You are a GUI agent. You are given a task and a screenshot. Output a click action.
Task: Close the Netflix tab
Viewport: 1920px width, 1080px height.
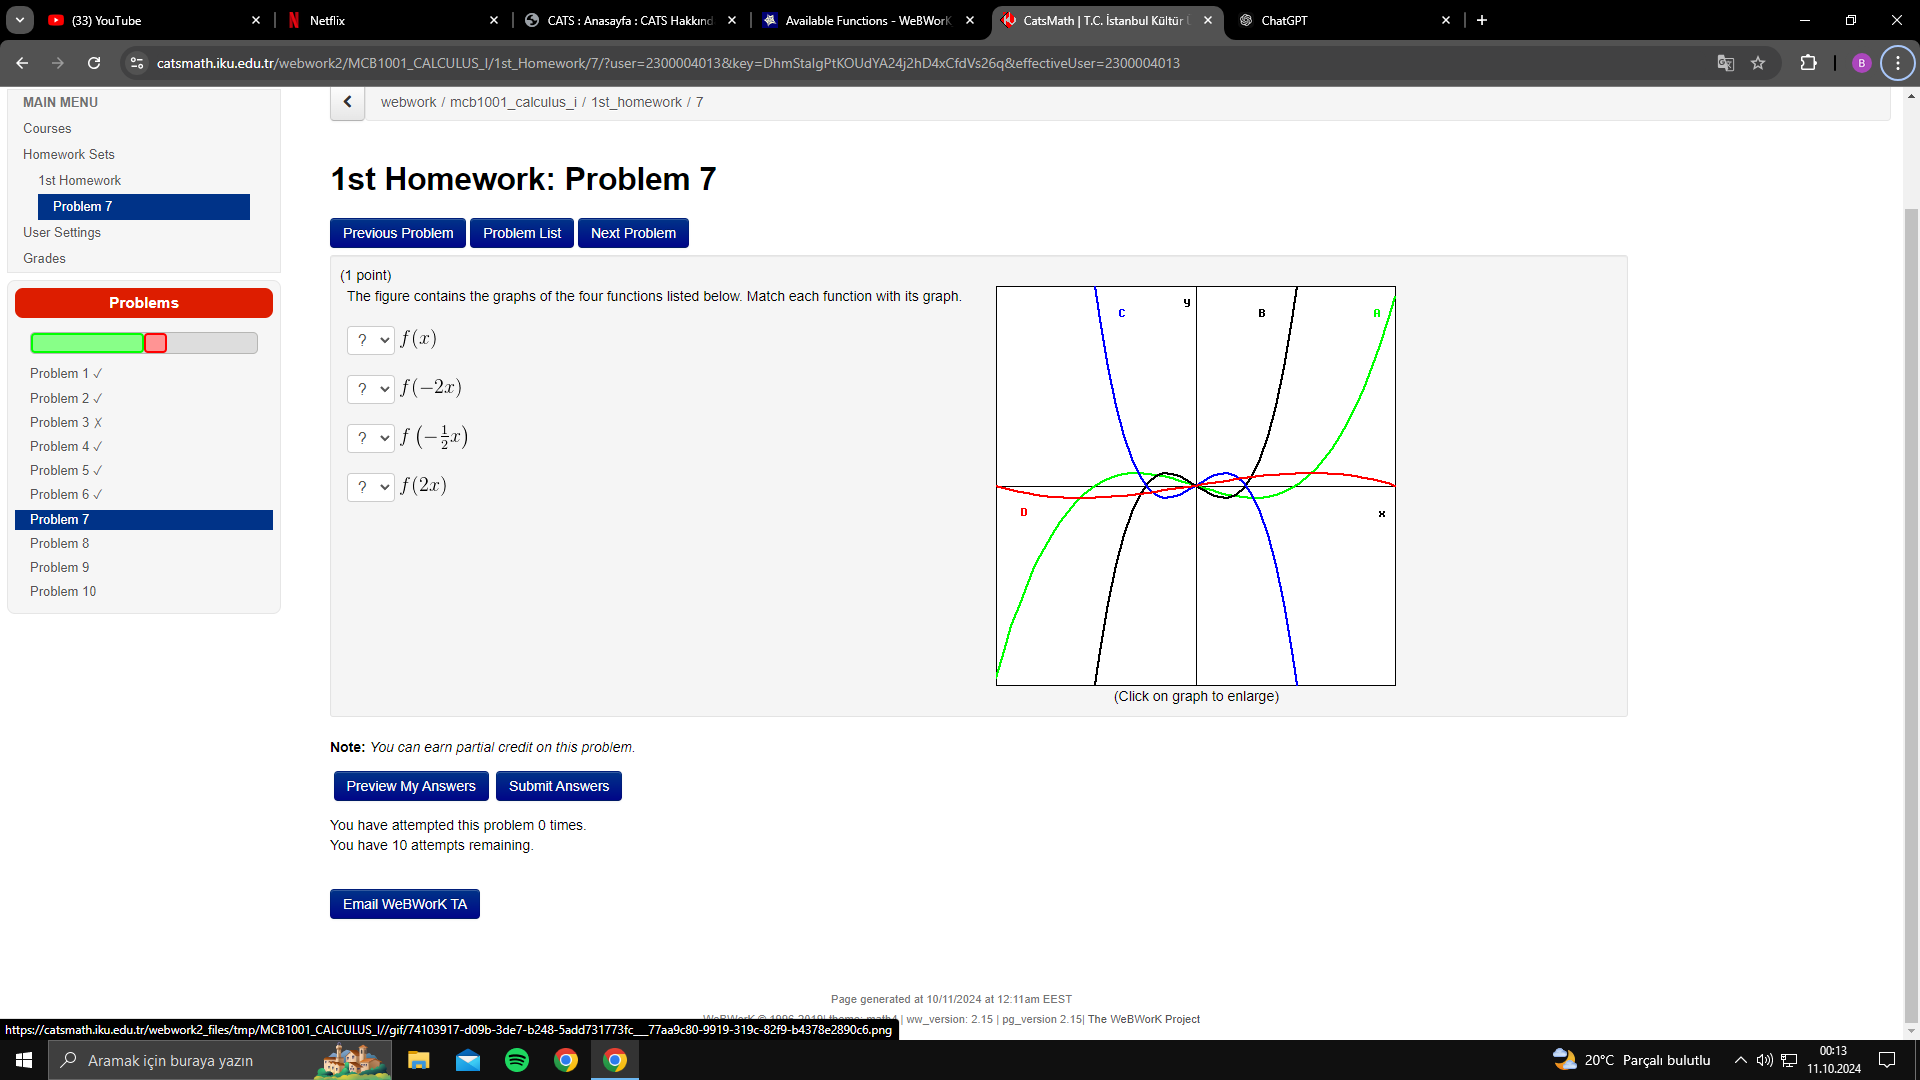(494, 20)
